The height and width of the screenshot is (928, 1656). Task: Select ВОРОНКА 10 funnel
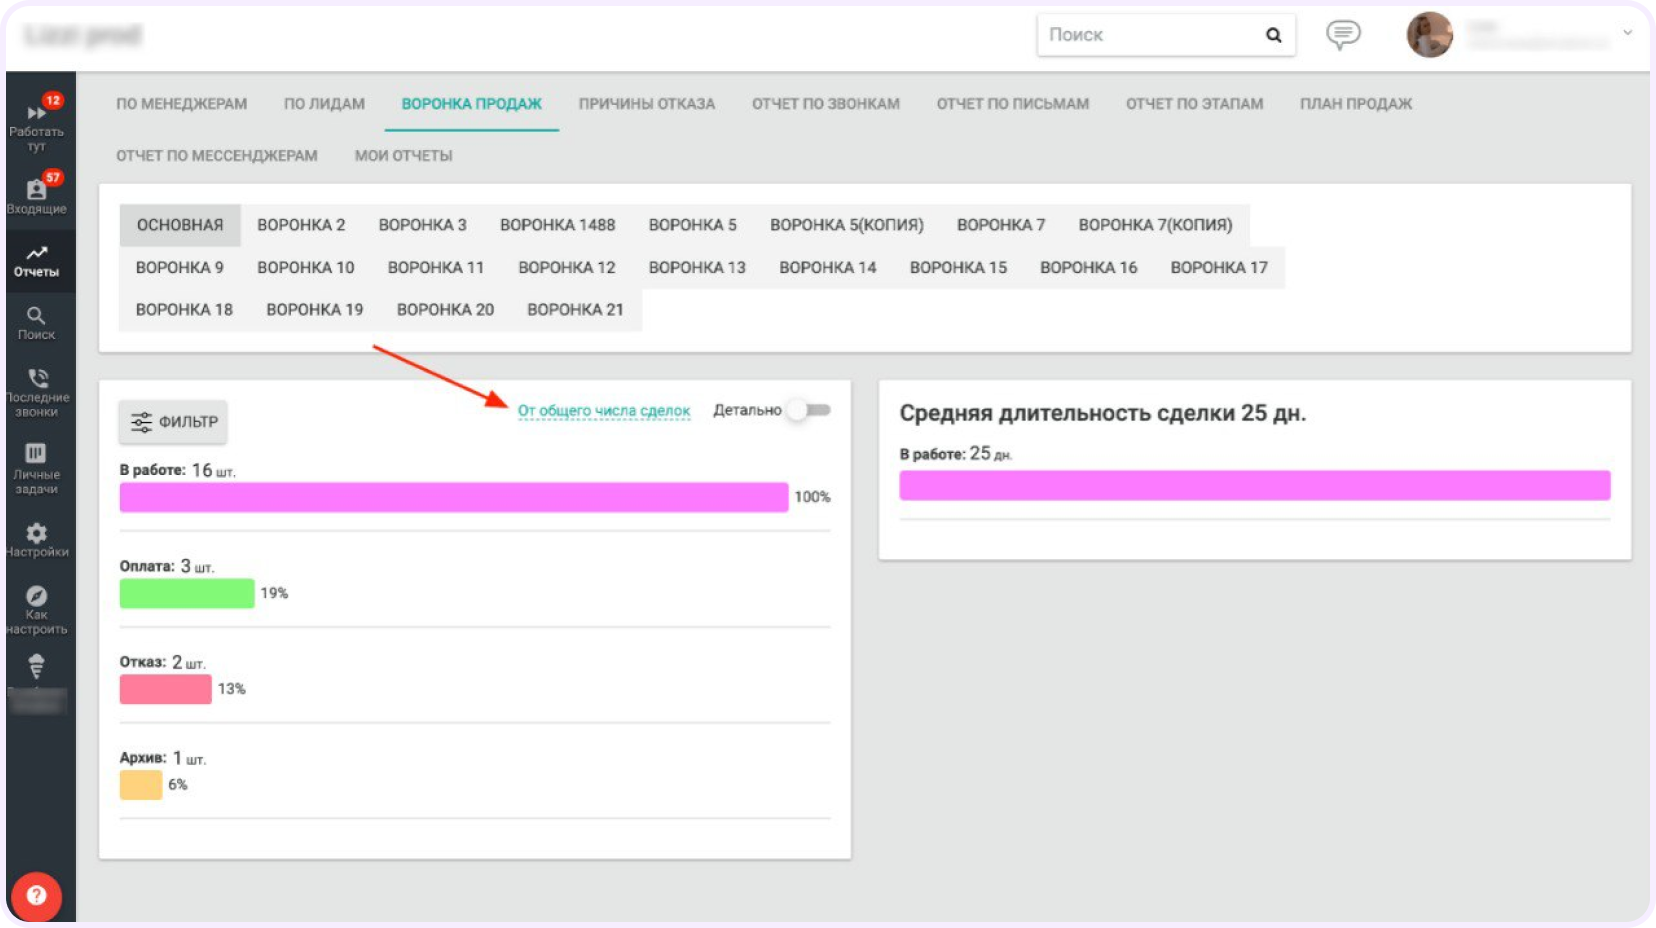point(306,268)
